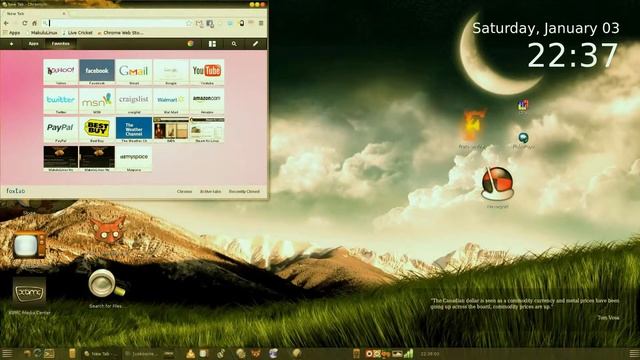Open the Apps bookmark shortcut
This screenshot has width=640, height=360.
point(12,33)
